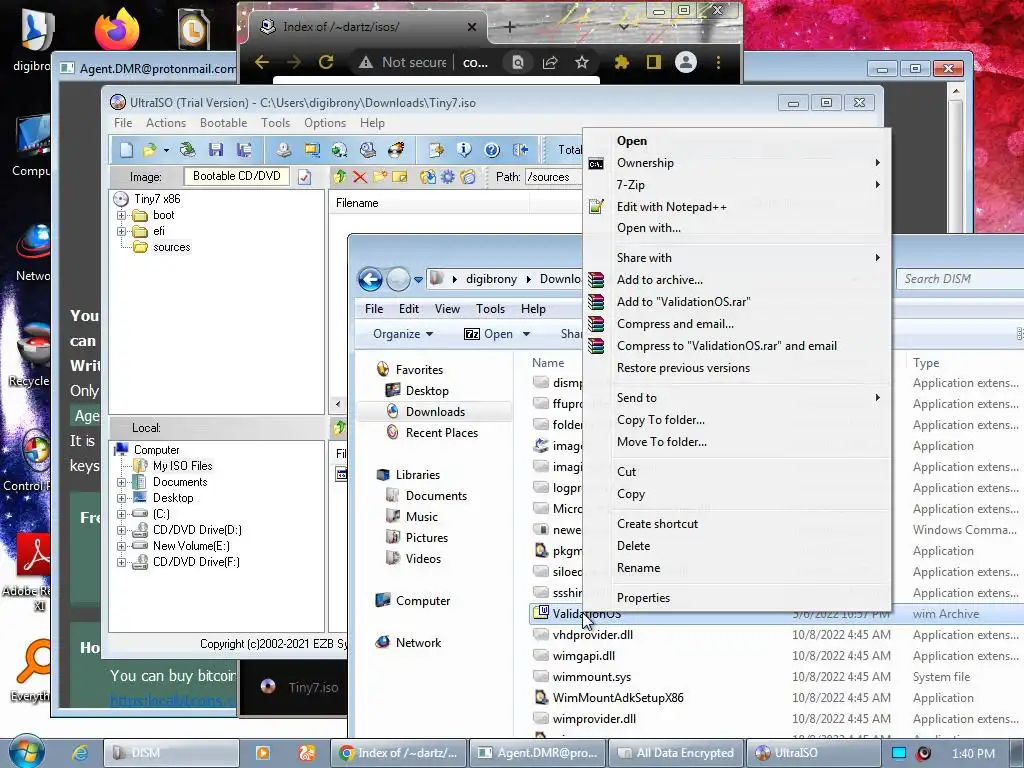Click Explorer's blue Back arrow button
This screenshot has height=768, width=1024.
coord(370,280)
